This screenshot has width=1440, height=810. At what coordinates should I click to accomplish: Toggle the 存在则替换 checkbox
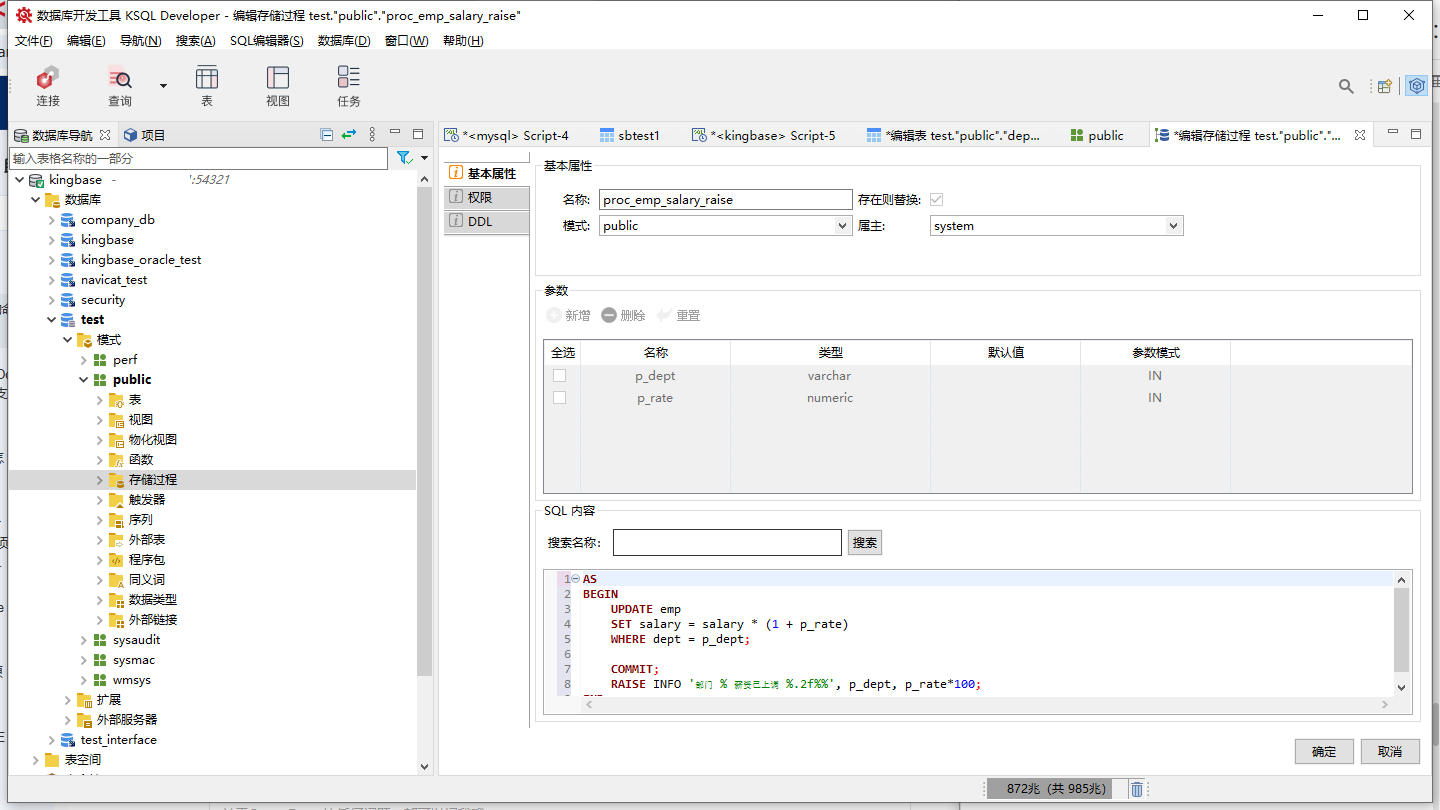(x=936, y=199)
